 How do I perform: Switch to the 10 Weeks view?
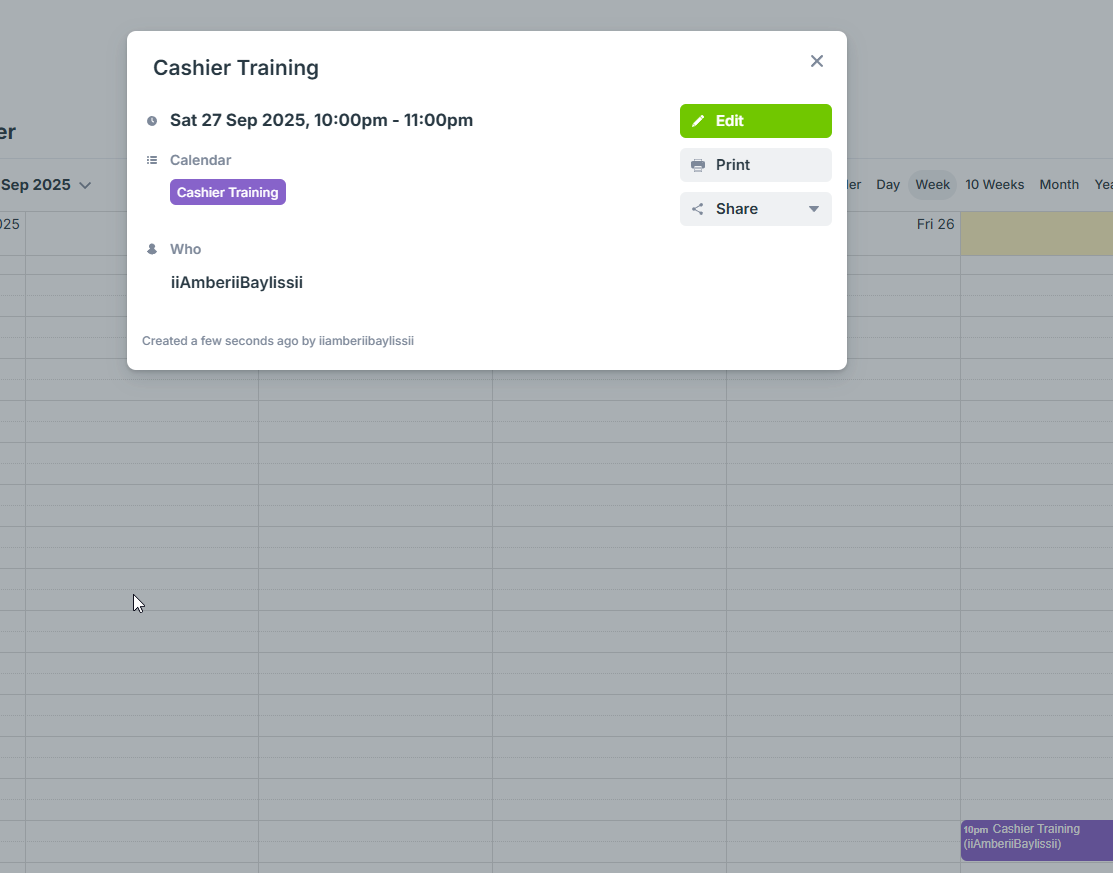[x=994, y=185]
